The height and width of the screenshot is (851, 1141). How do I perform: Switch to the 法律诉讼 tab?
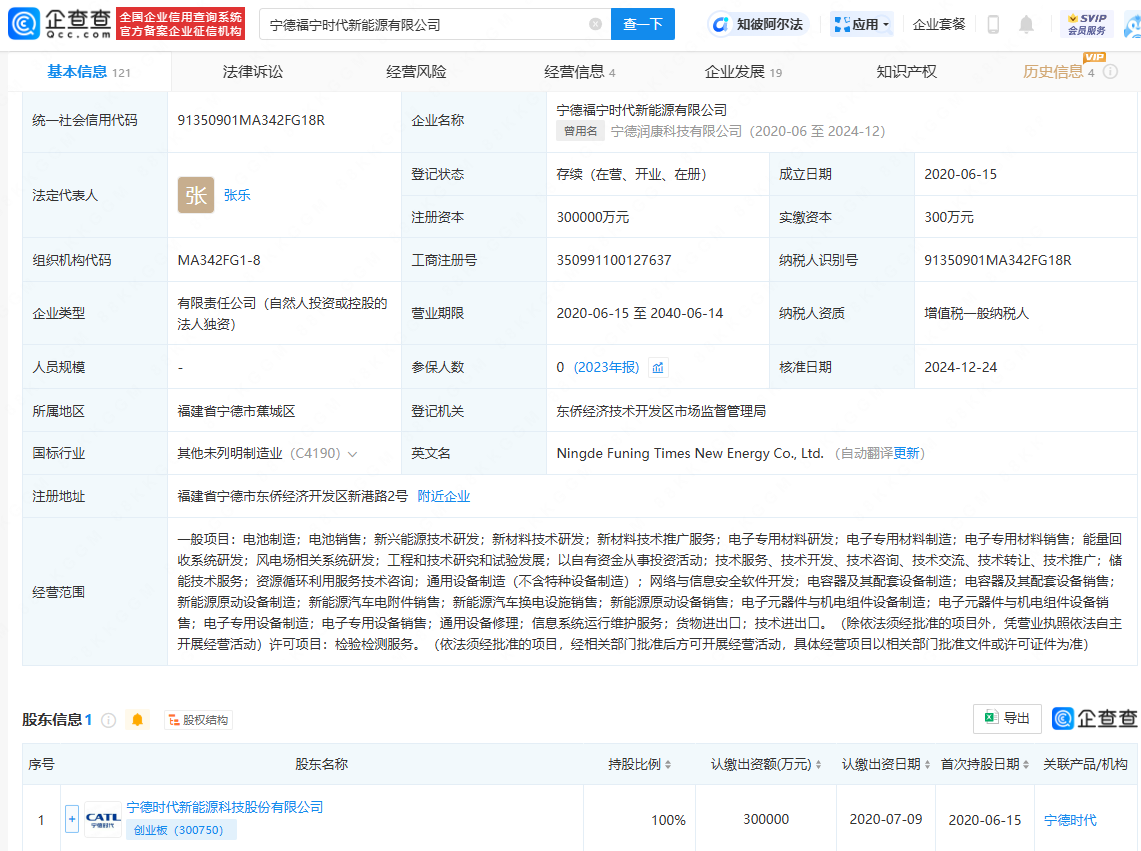253,72
